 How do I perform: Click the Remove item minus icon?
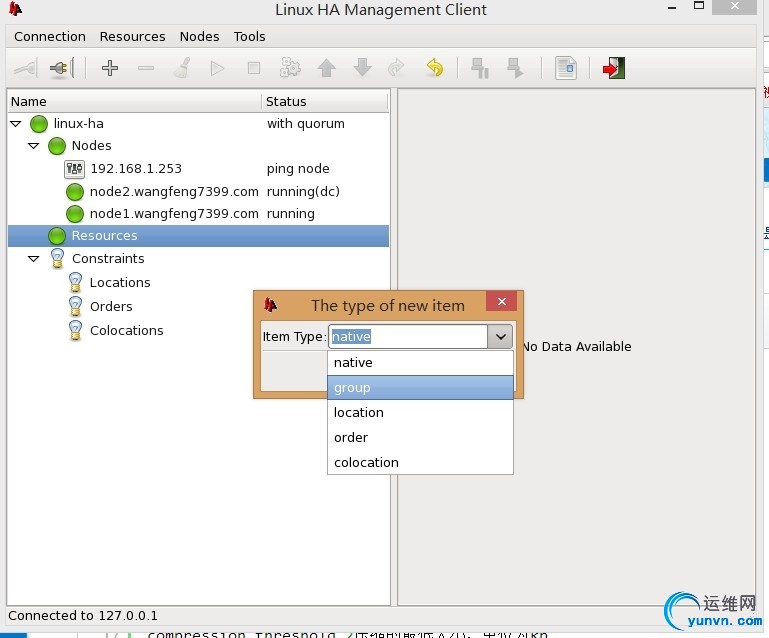tap(146, 68)
